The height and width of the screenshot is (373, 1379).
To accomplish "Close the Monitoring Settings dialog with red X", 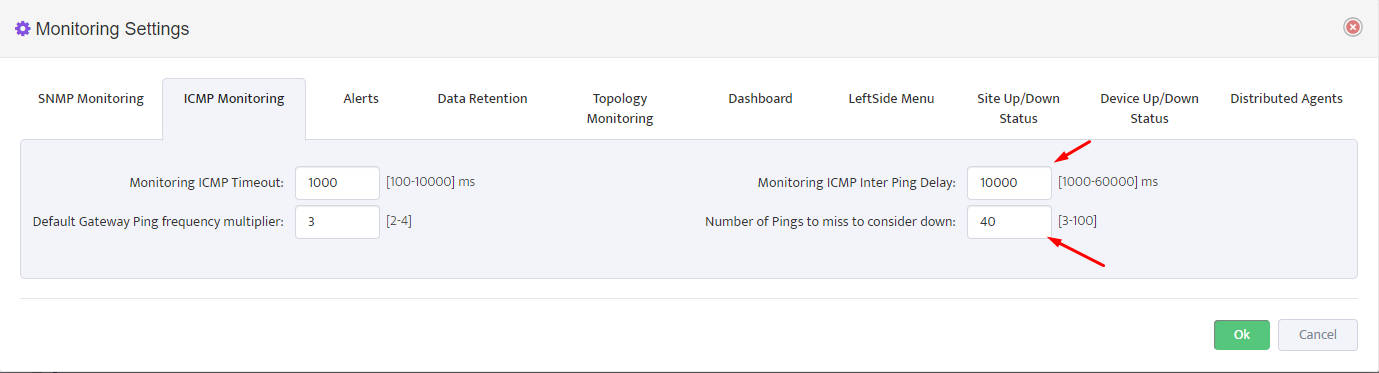I will tap(1353, 27).
